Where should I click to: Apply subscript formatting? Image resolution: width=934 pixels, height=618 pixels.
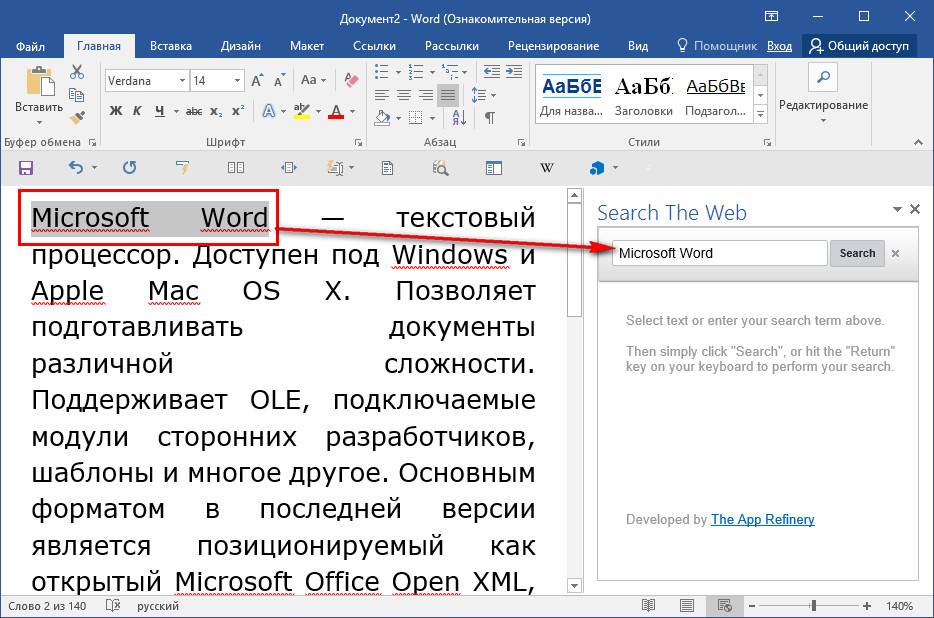(217, 111)
